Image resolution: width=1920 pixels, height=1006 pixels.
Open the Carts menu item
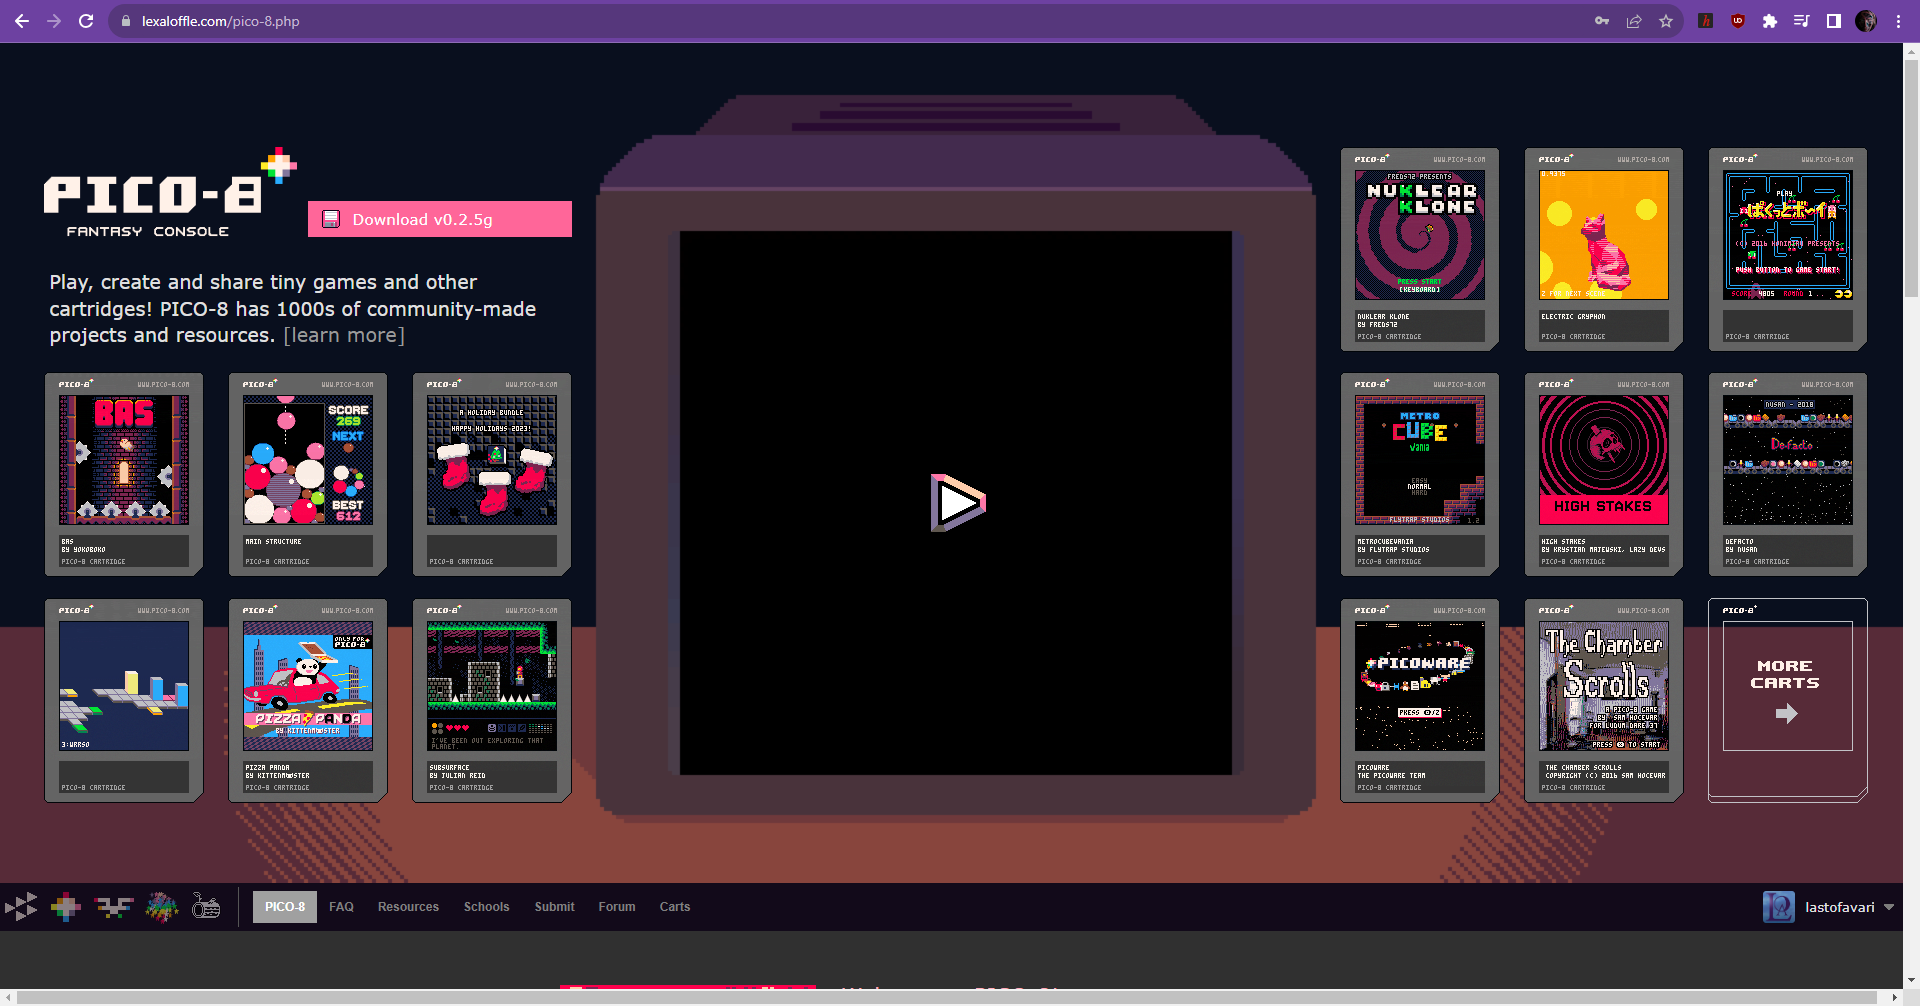pos(675,907)
